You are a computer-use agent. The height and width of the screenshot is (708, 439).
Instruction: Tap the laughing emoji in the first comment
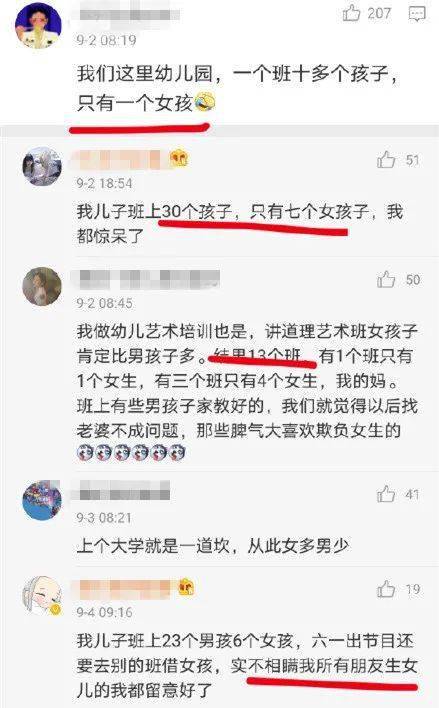[205, 102]
